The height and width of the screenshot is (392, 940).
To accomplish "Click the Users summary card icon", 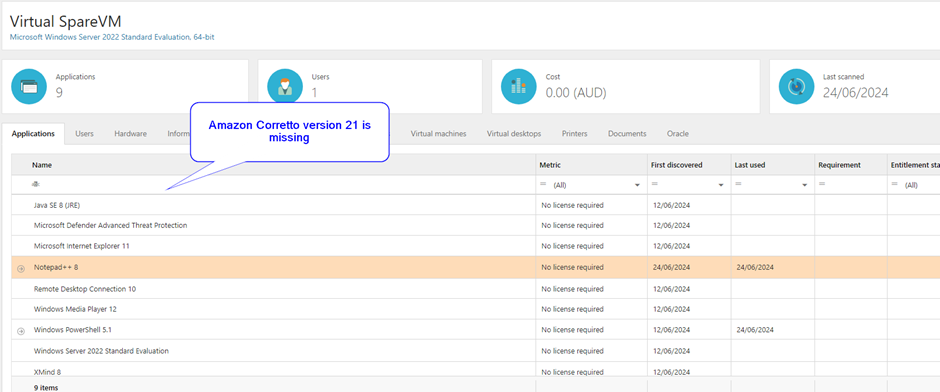I will 285,86.
